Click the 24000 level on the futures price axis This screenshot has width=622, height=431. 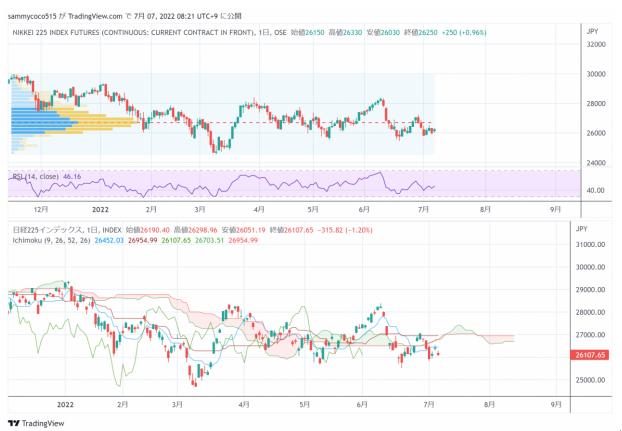point(596,163)
